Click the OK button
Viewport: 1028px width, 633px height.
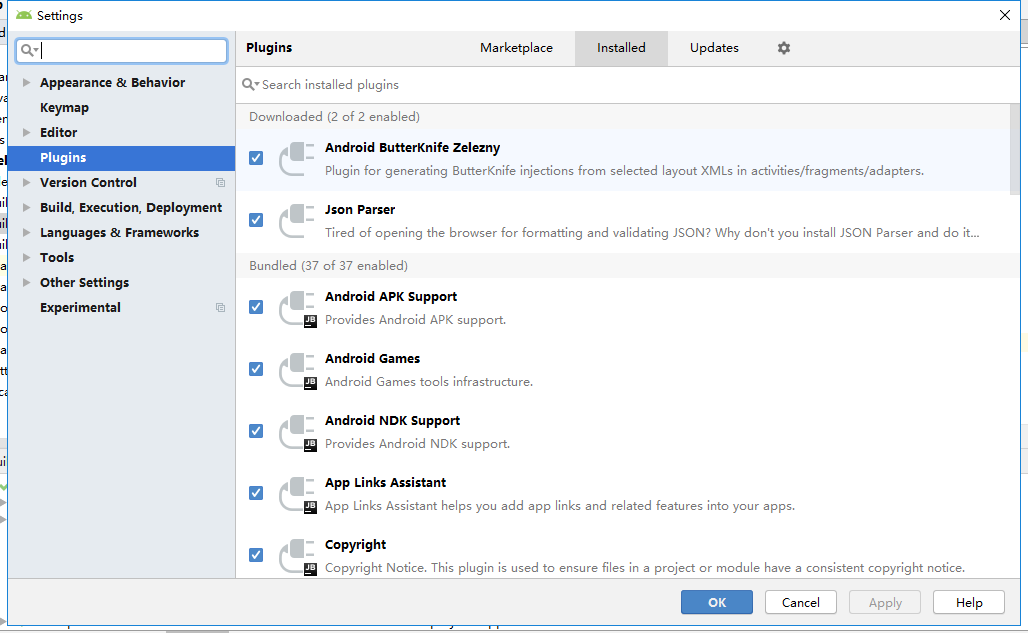[x=717, y=602]
